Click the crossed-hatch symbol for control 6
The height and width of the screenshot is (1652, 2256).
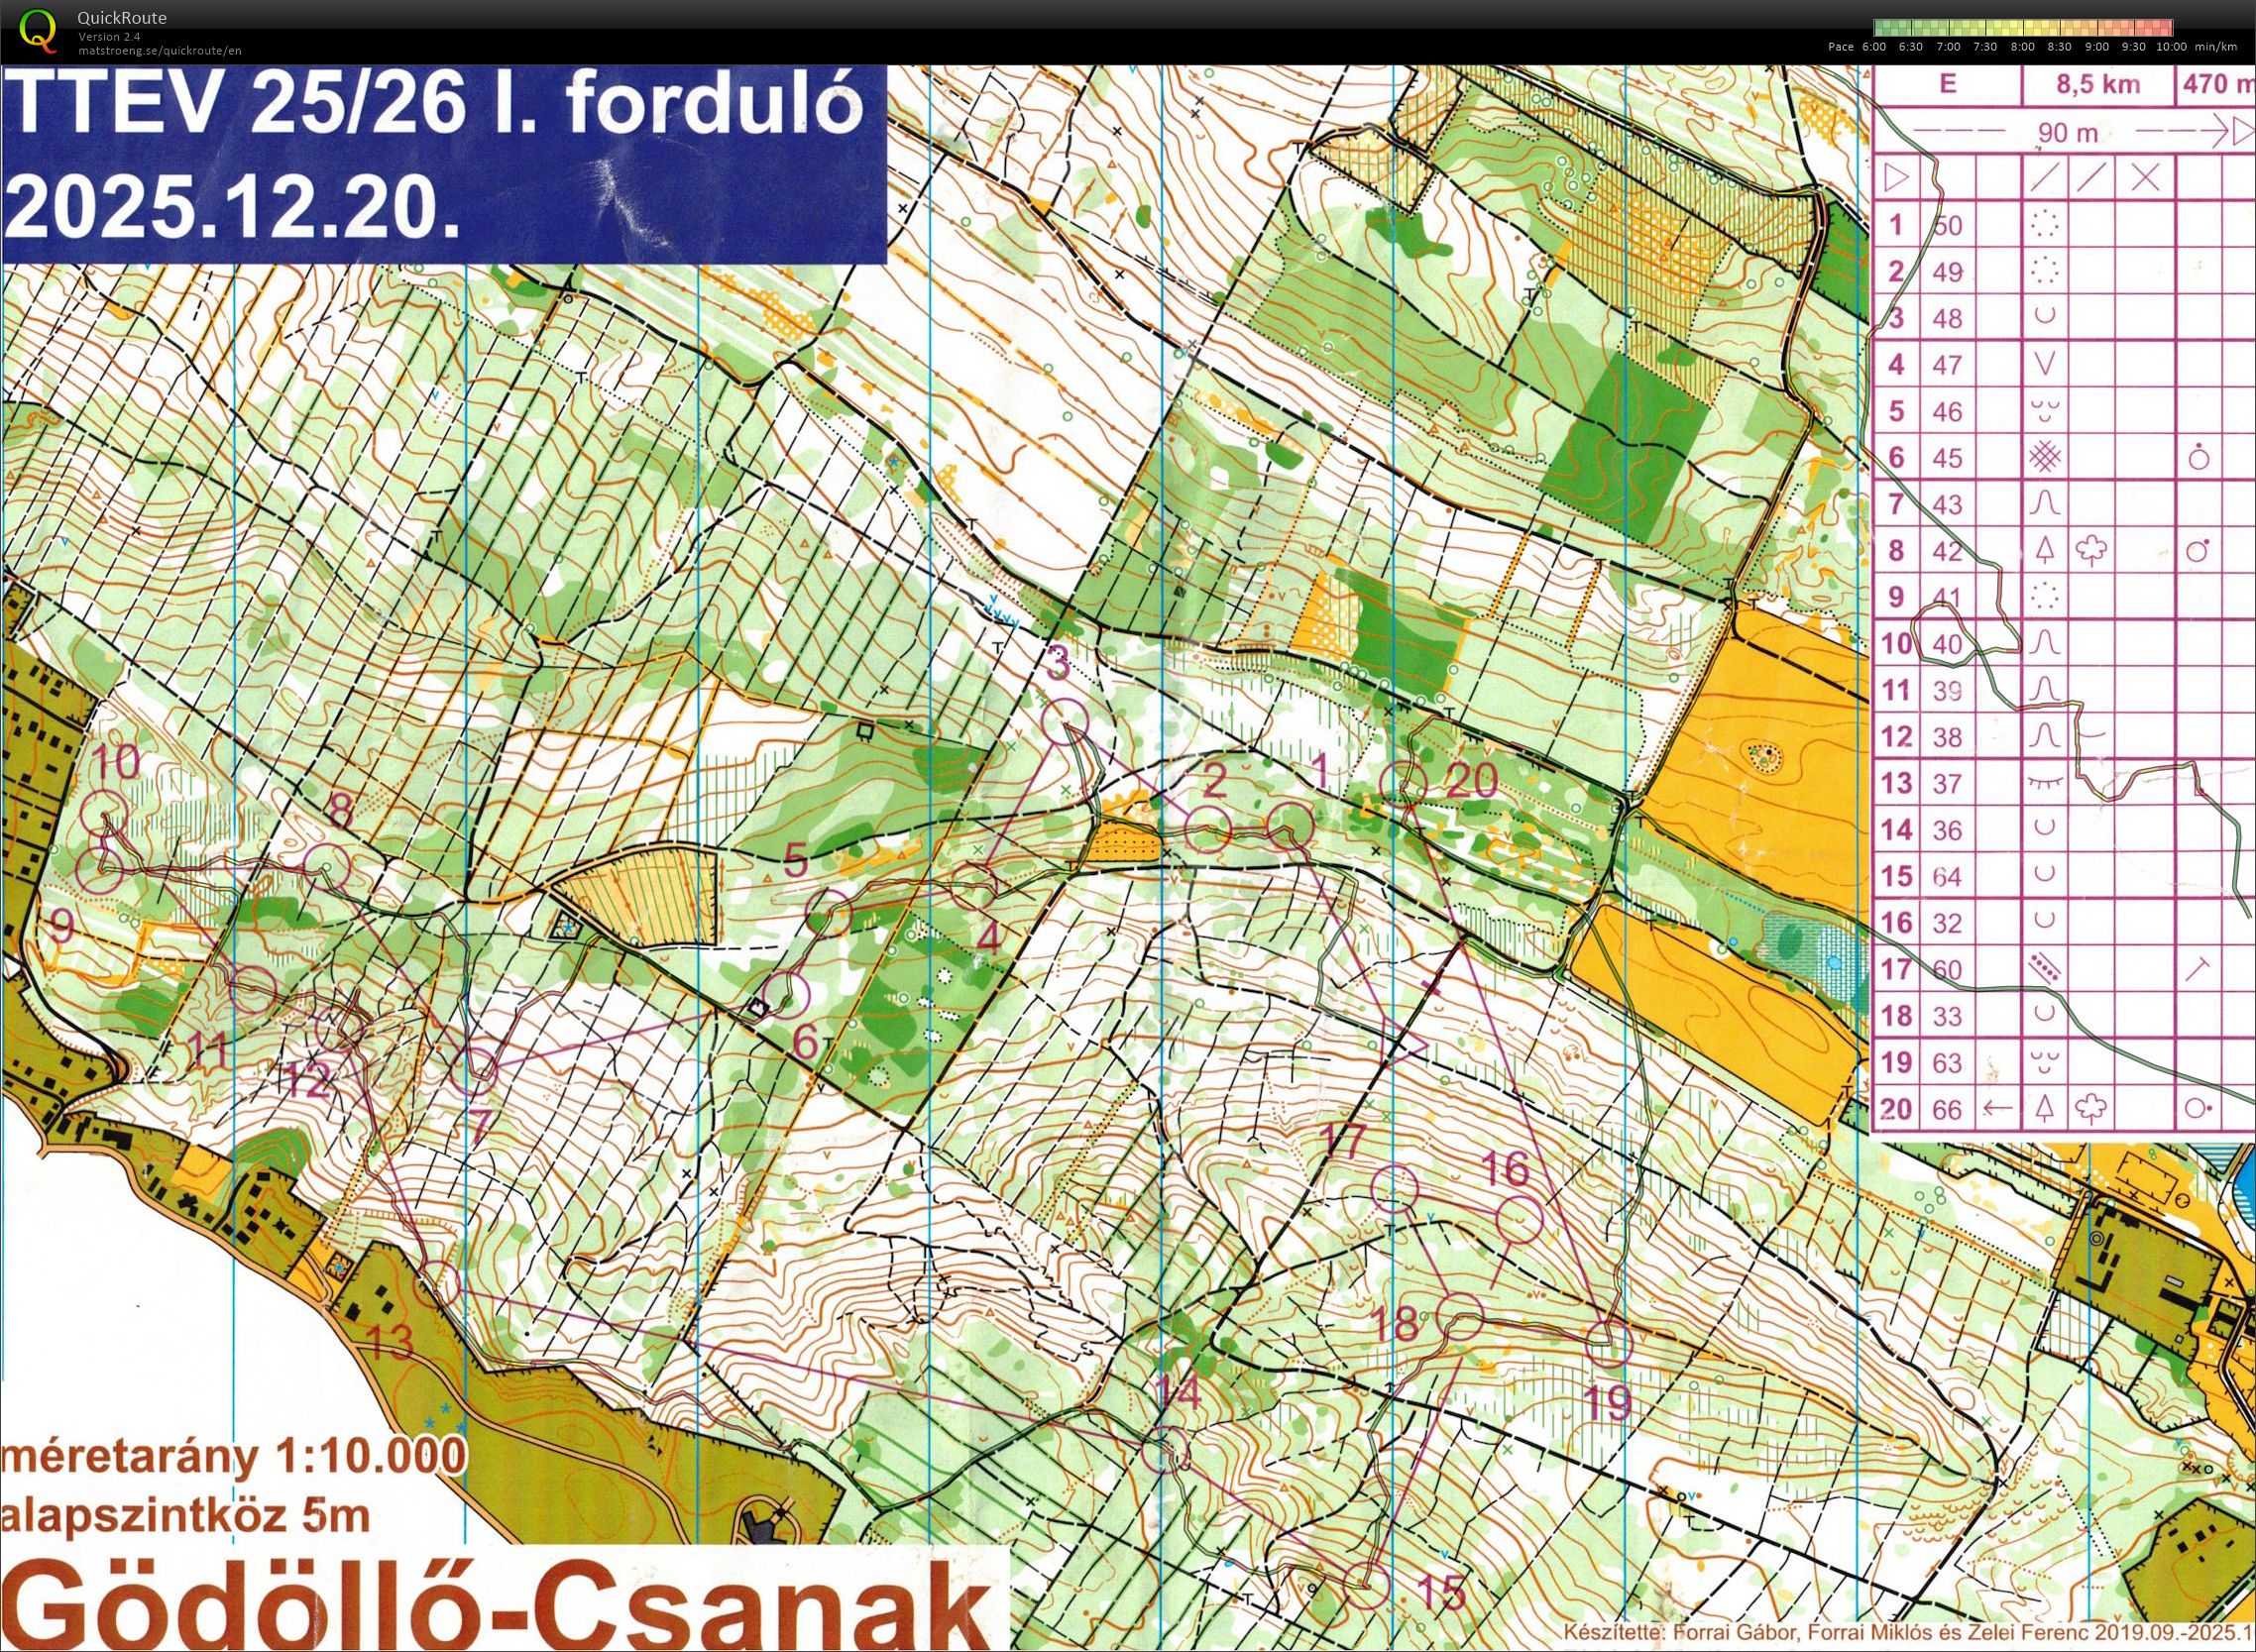click(2046, 458)
